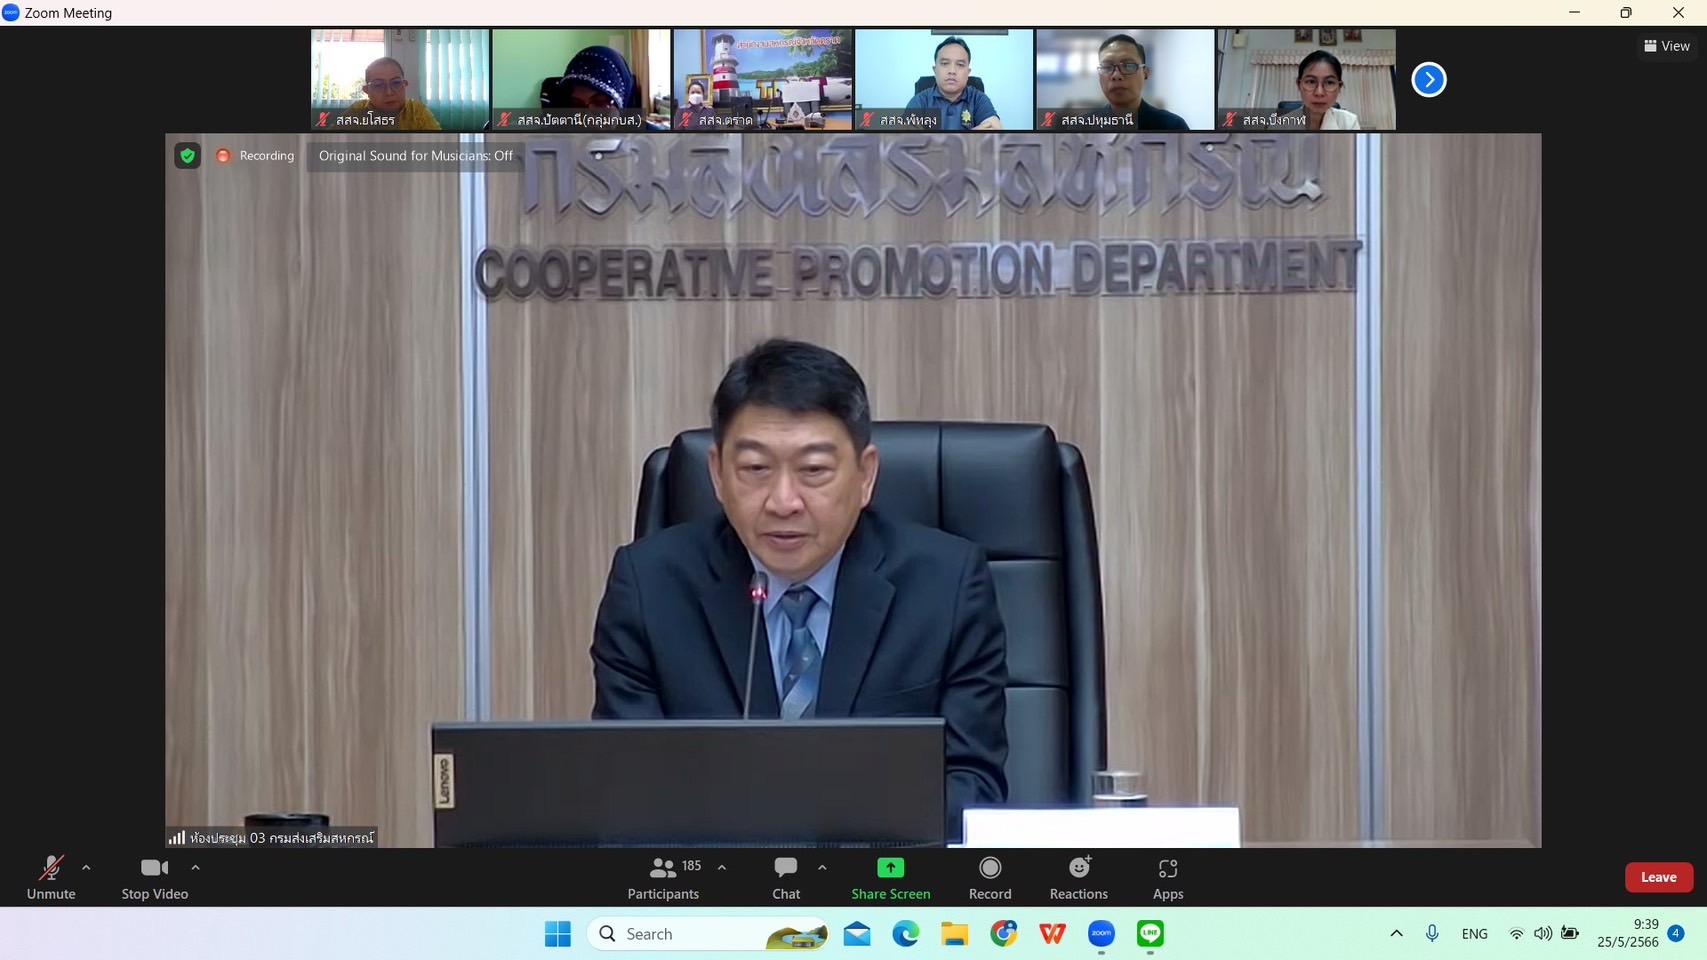Start recording with Record button
Viewport: 1707px width, 960px height.
coord(990,878)
